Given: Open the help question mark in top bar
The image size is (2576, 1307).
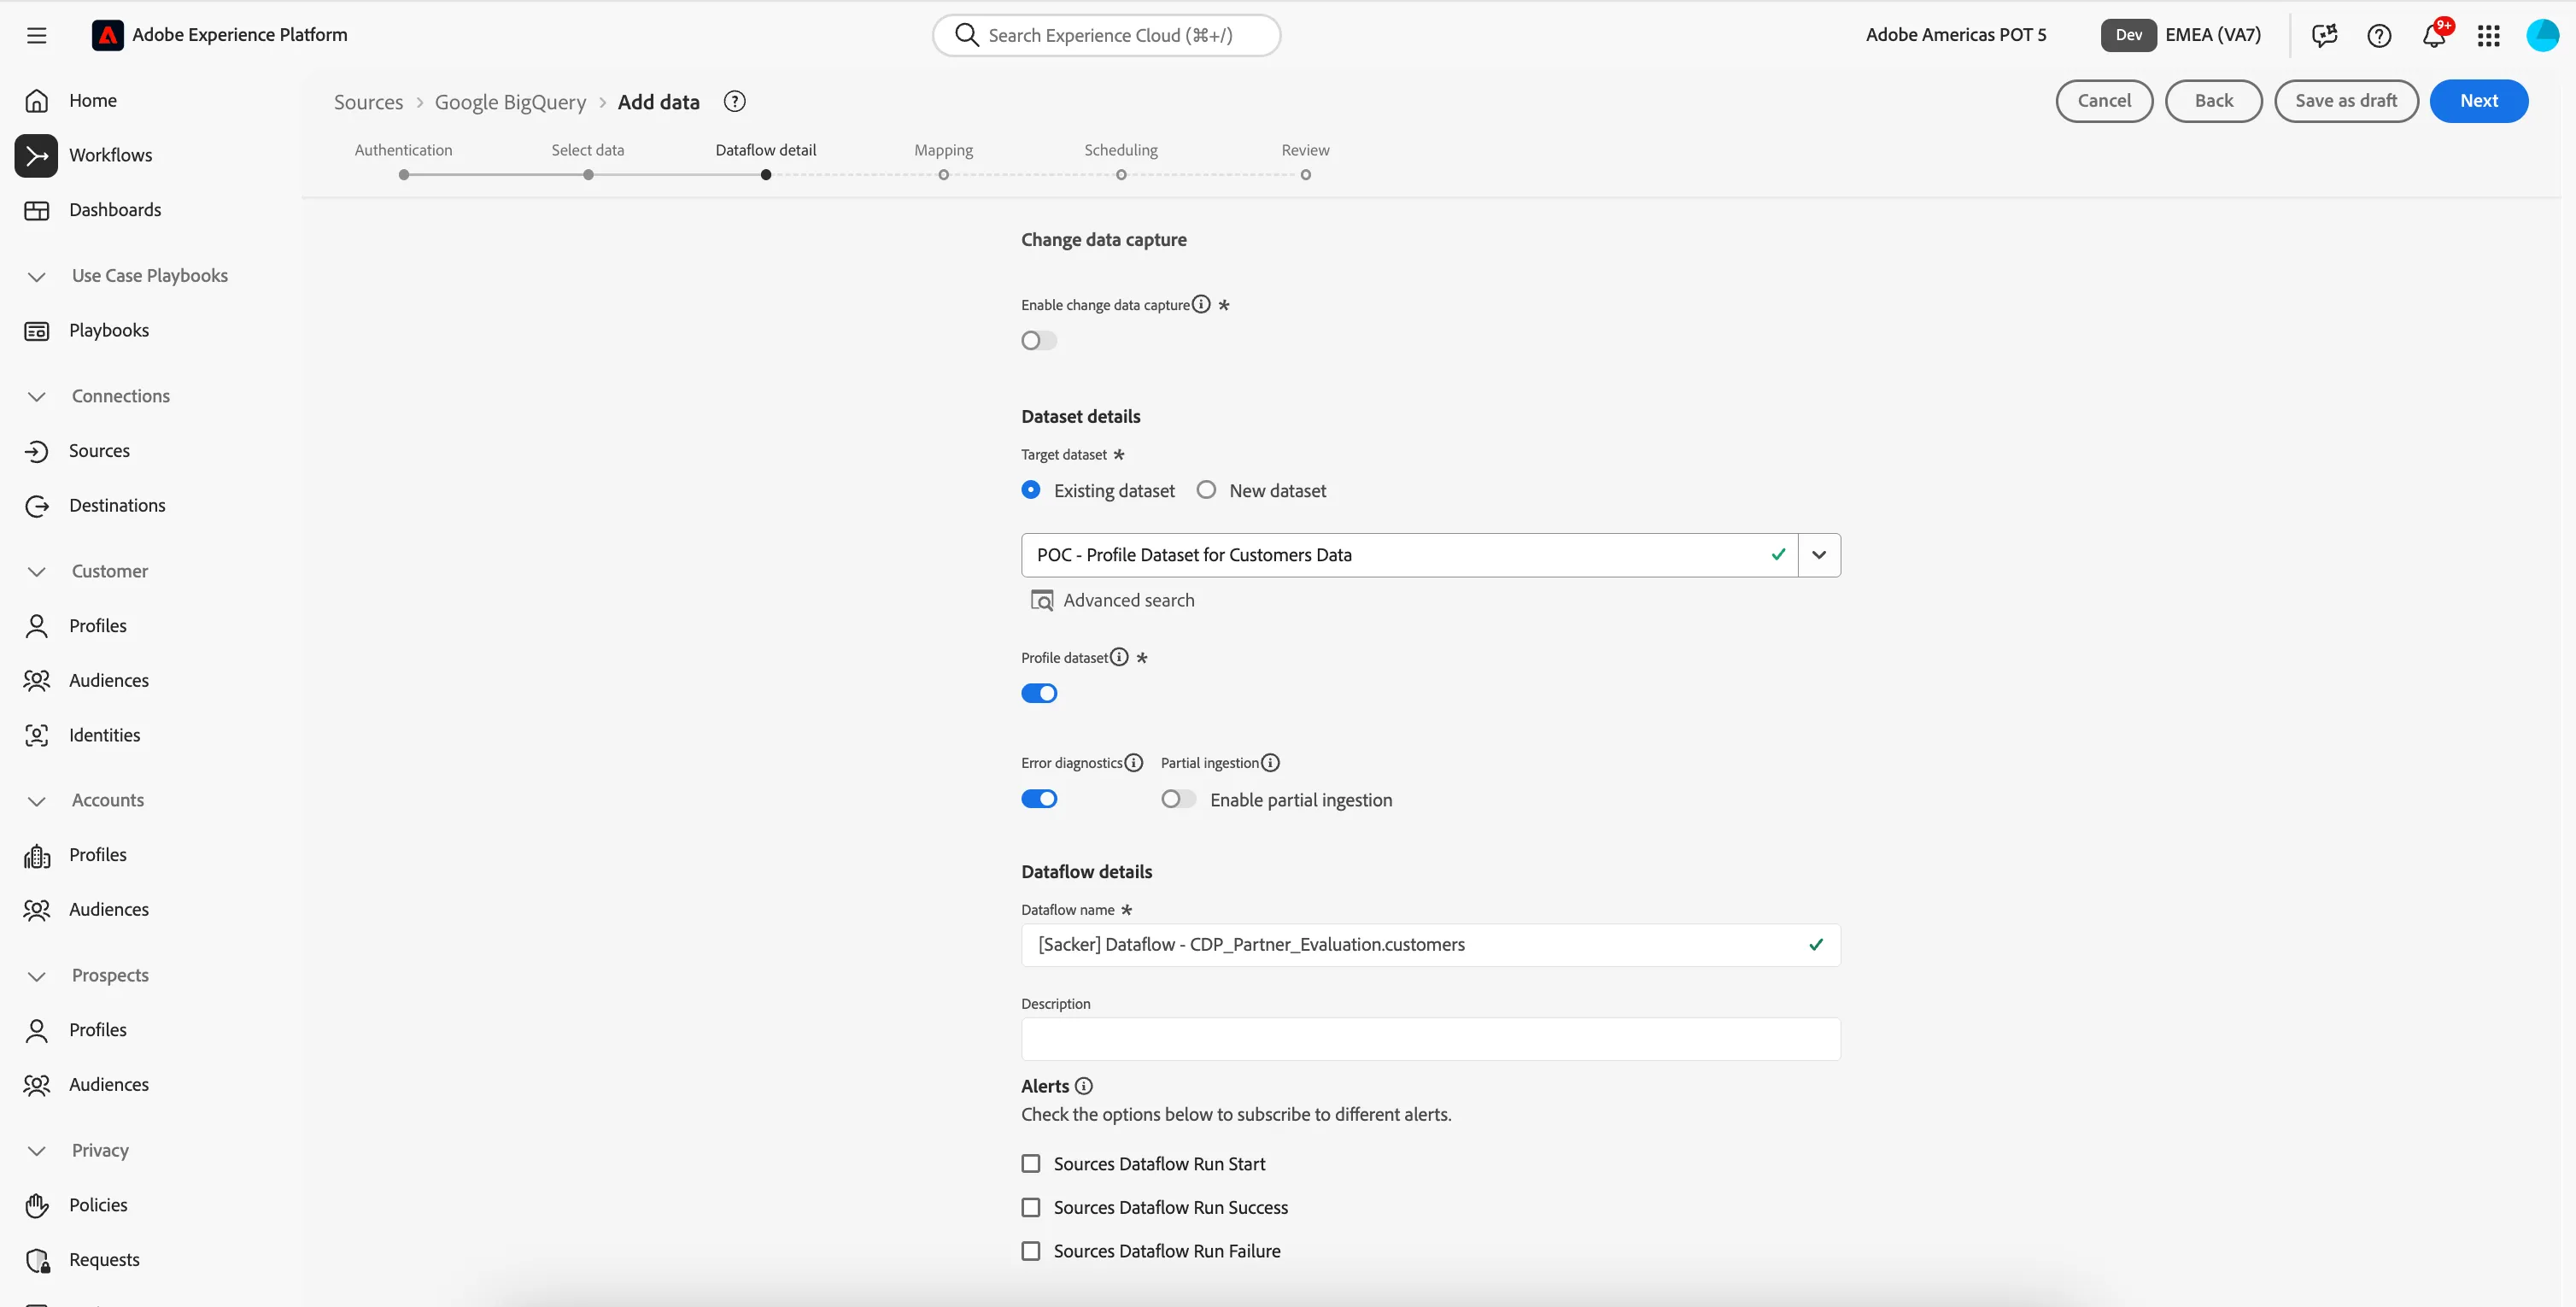Looking at the screenshot, I should [2379, 35].
